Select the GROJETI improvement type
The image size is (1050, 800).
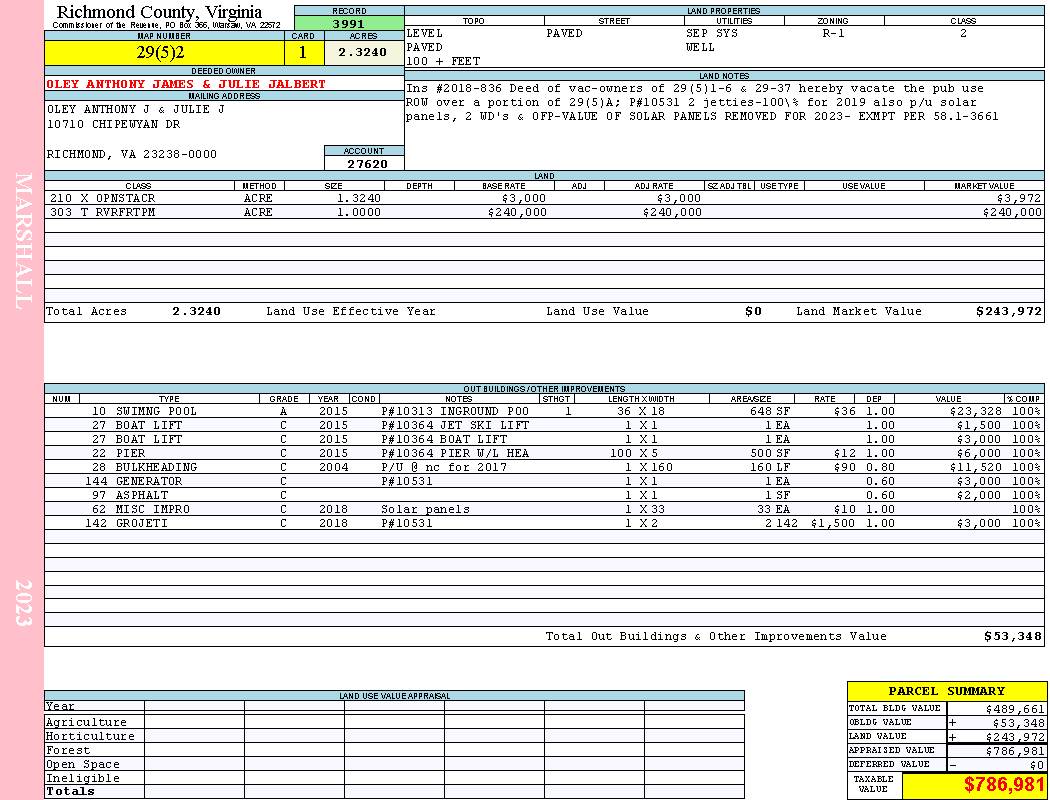[142, 524]
